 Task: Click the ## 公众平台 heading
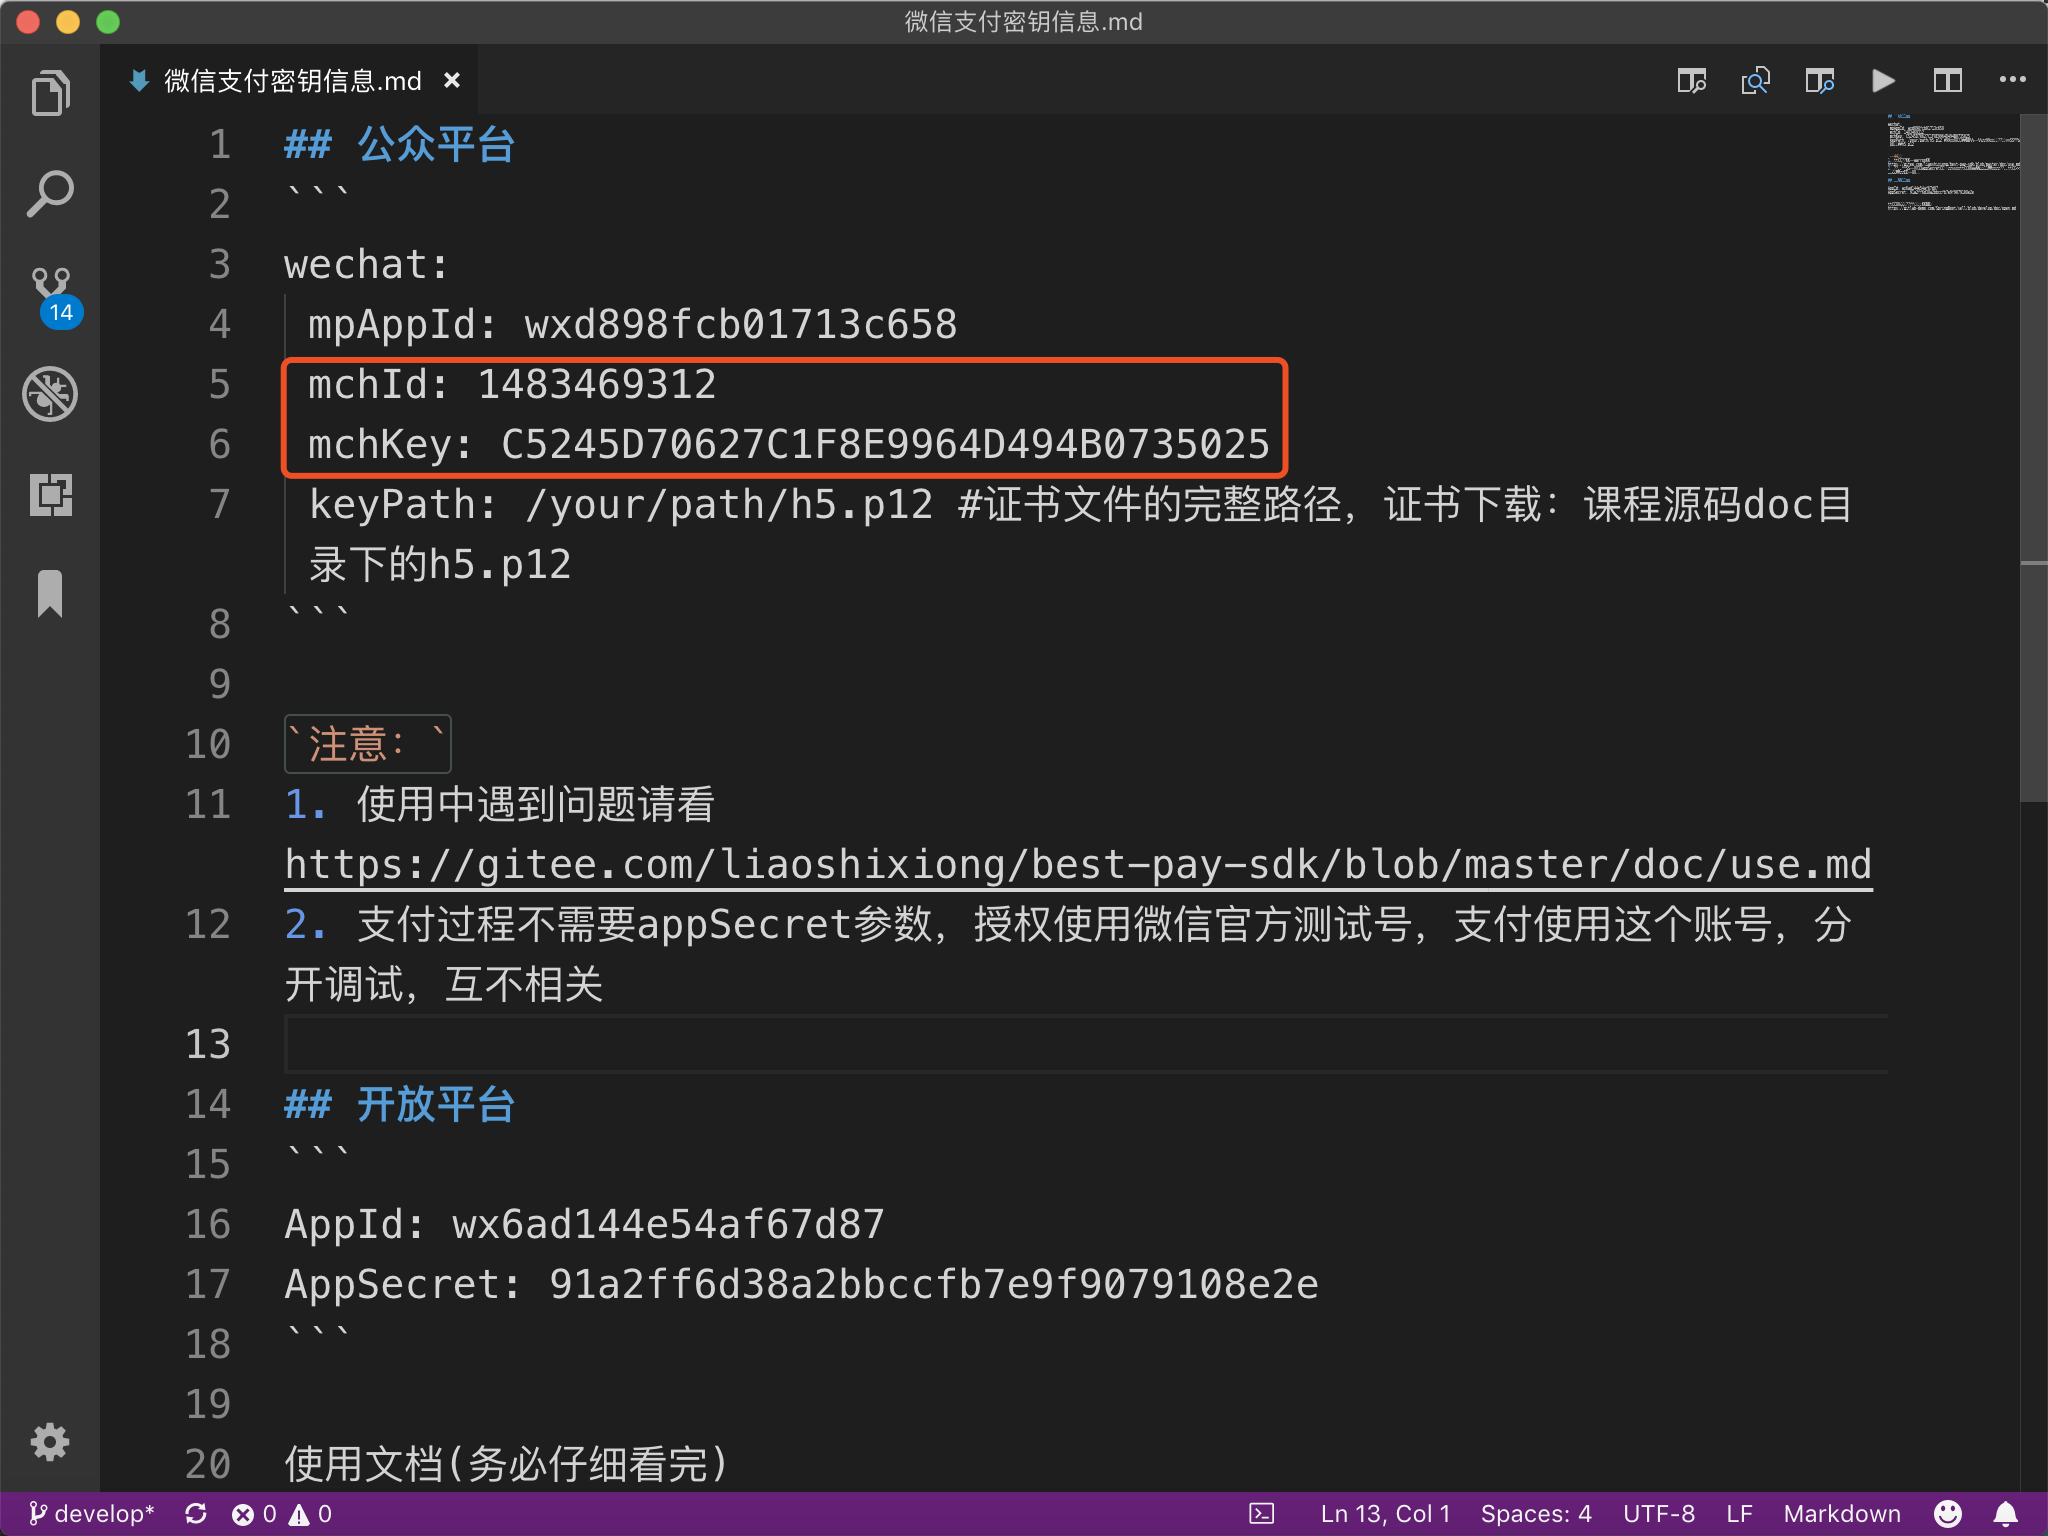click(x=400, y=145)
